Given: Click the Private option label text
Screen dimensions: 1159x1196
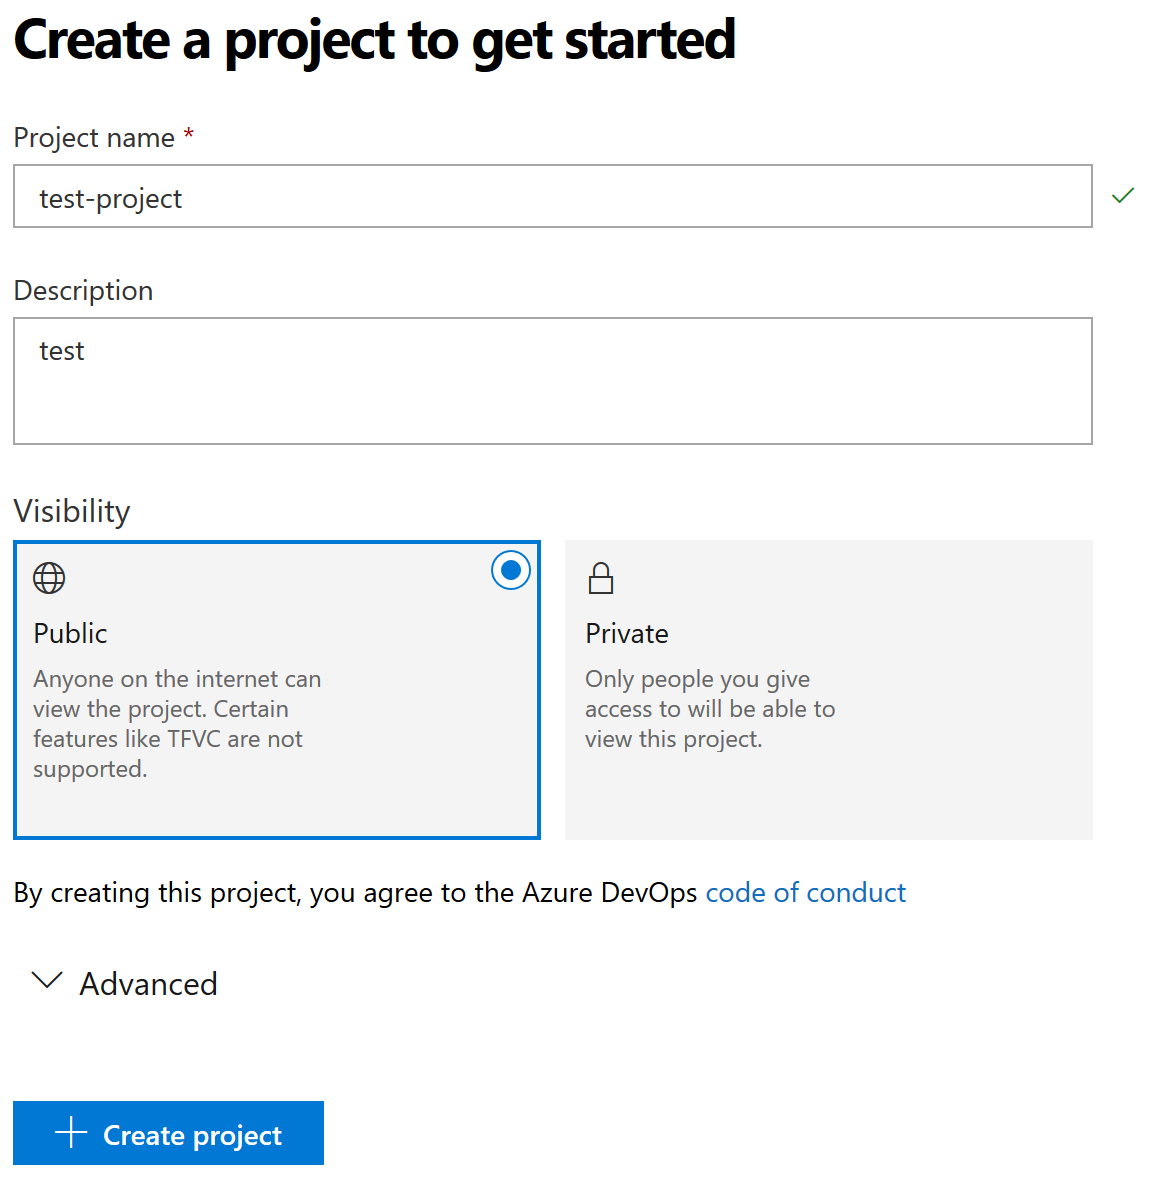Looking at the screenshot, I should pos(627,633).
